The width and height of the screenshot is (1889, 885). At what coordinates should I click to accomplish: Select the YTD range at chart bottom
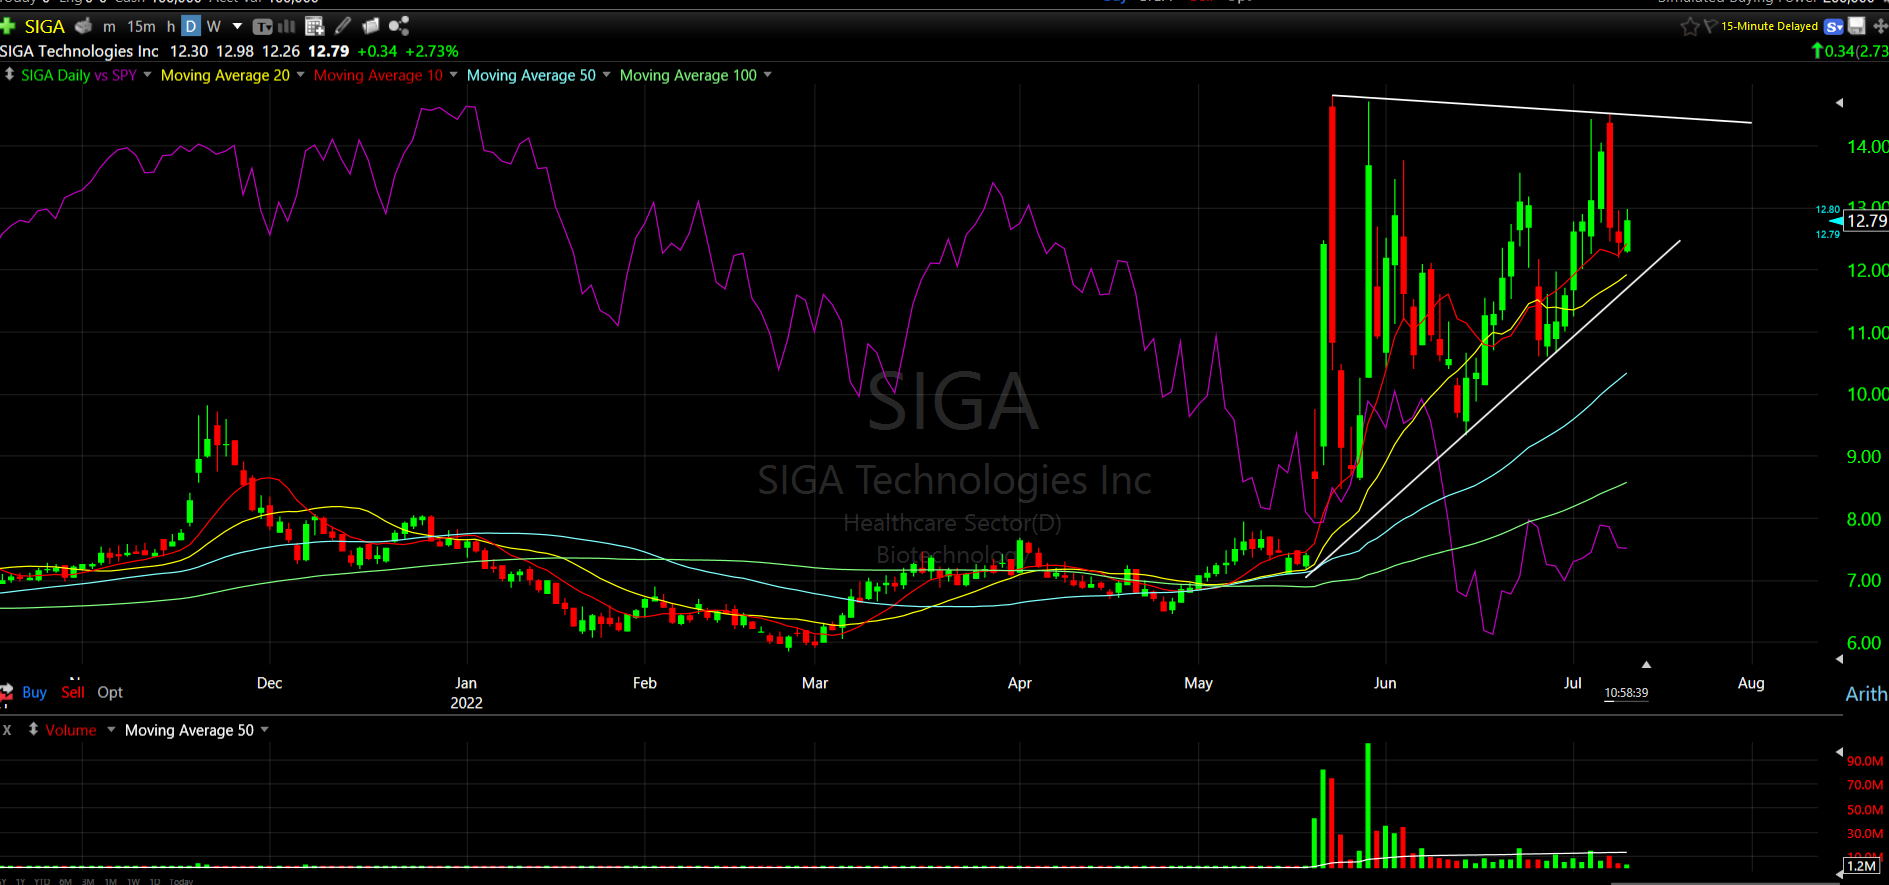42,881
